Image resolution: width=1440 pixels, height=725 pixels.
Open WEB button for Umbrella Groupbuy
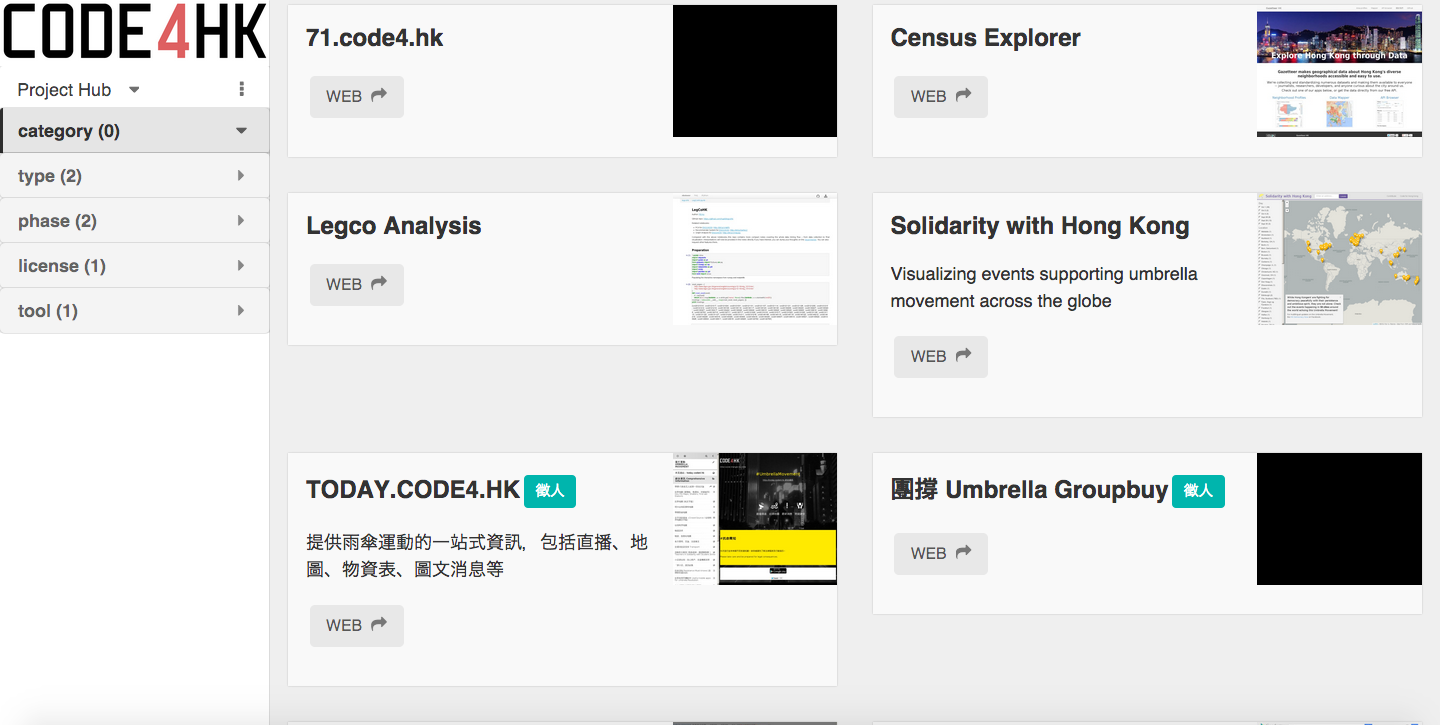(941, 554)
